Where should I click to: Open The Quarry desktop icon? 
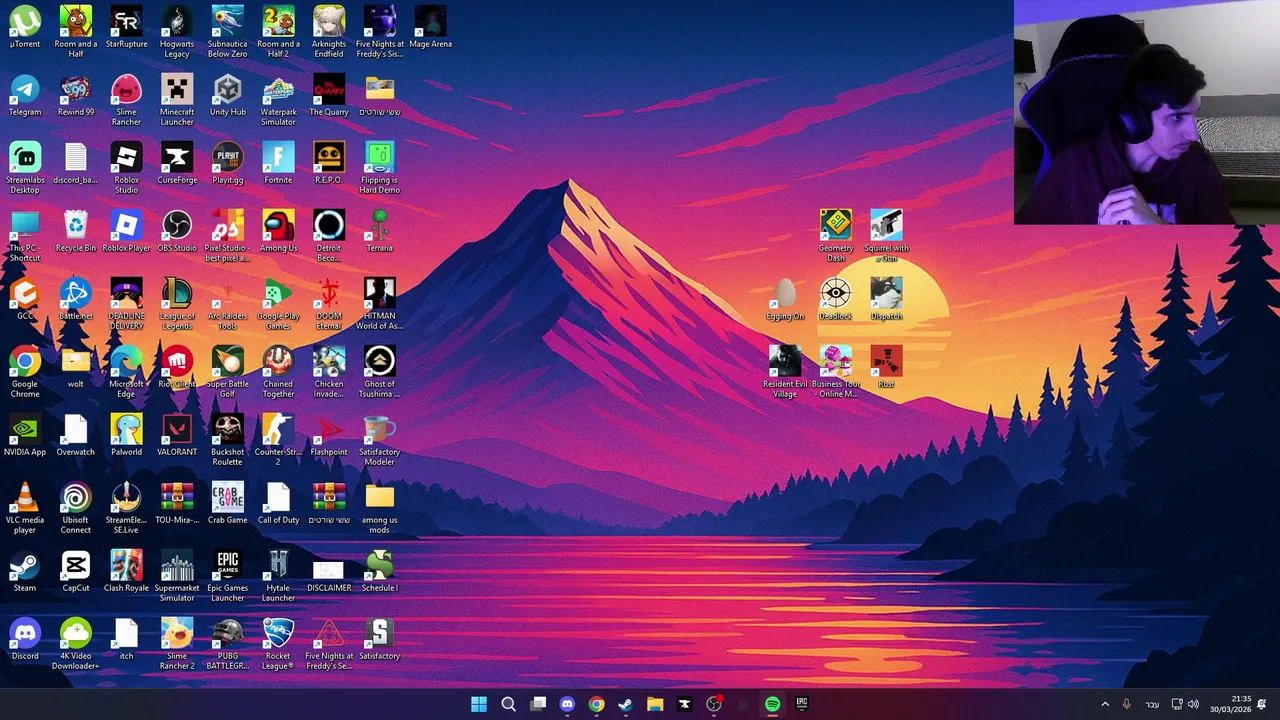coord(329,96)
